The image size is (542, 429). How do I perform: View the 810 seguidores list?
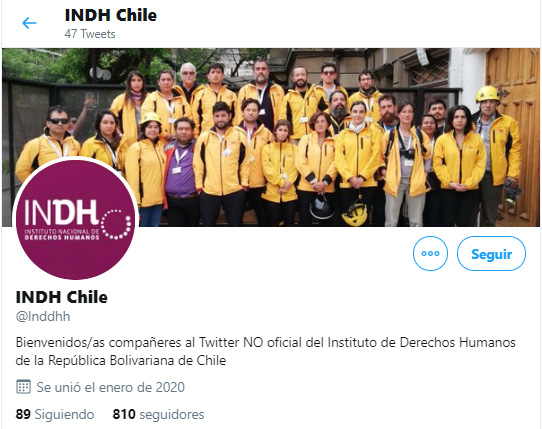(158, 414)
